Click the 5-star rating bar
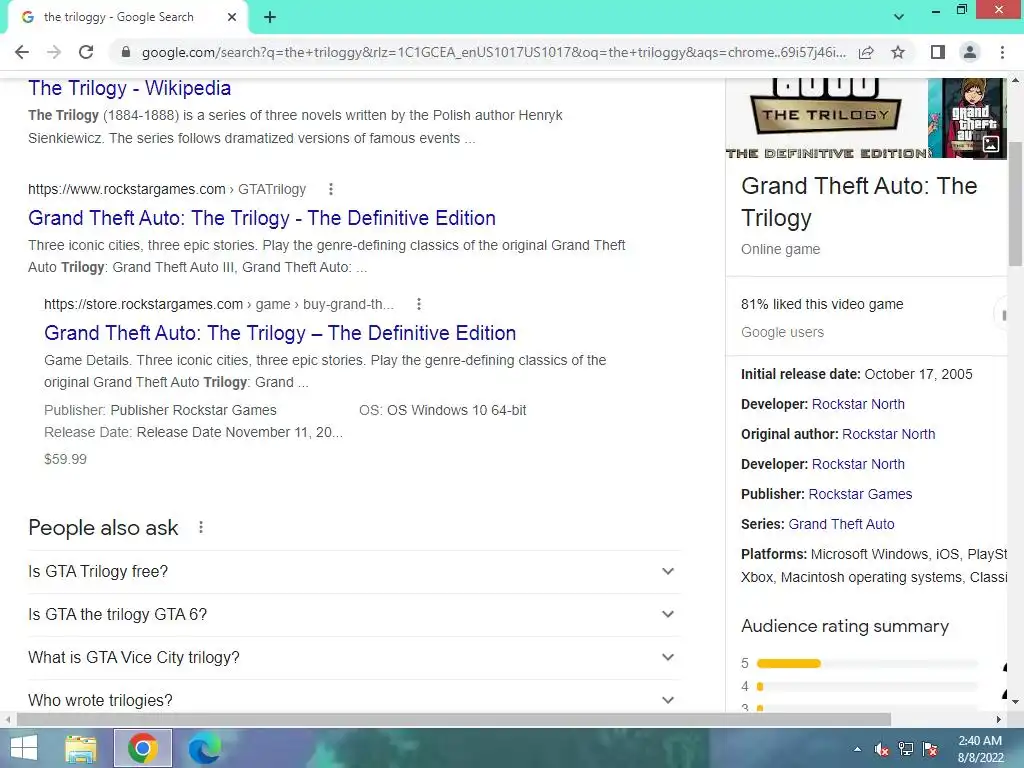The width and height of the screenshot is (1024, 768). (867, 664)
